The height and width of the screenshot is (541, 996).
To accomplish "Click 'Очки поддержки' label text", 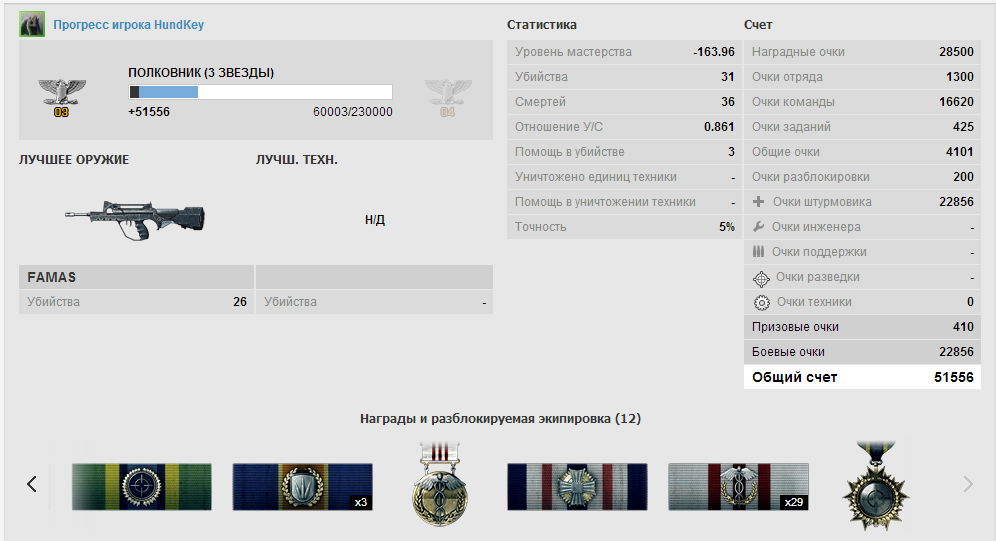I will pos(819,252).
